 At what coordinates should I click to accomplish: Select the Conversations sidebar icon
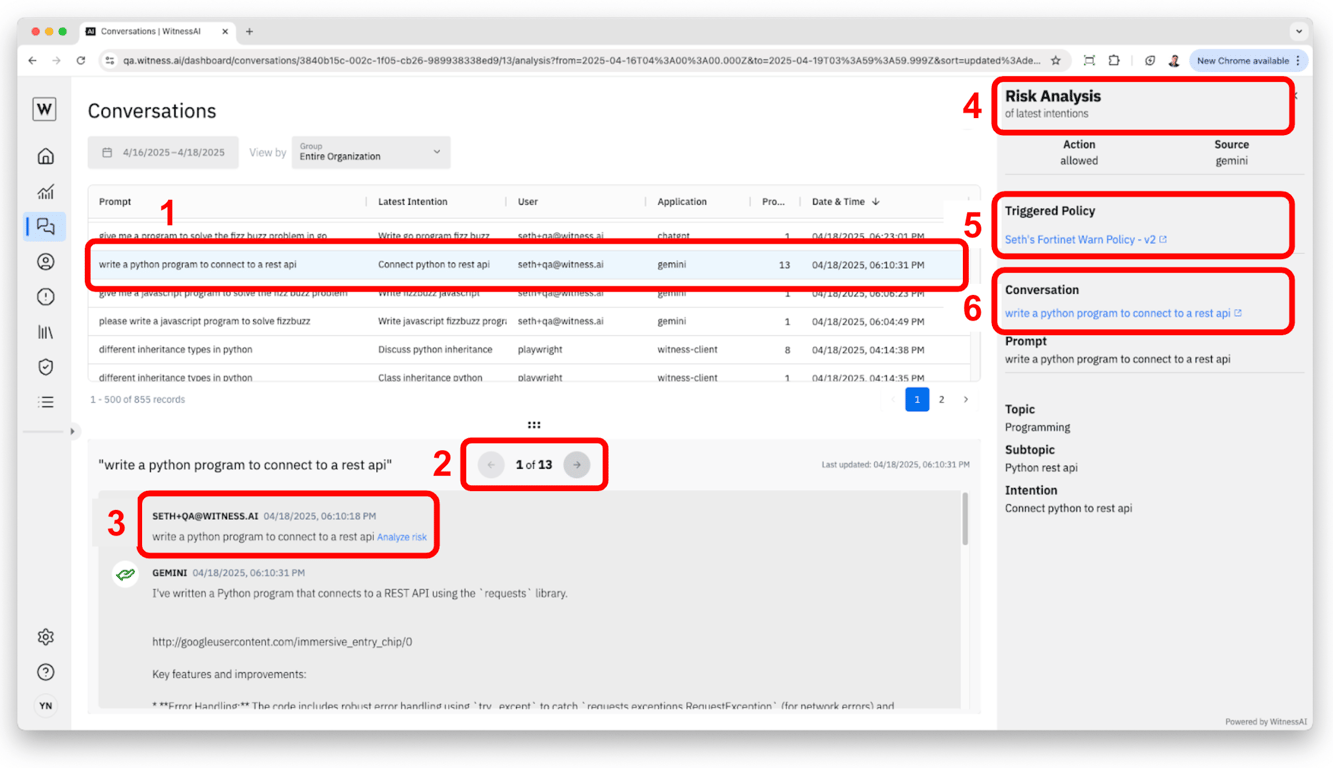[x=45, y=226]
